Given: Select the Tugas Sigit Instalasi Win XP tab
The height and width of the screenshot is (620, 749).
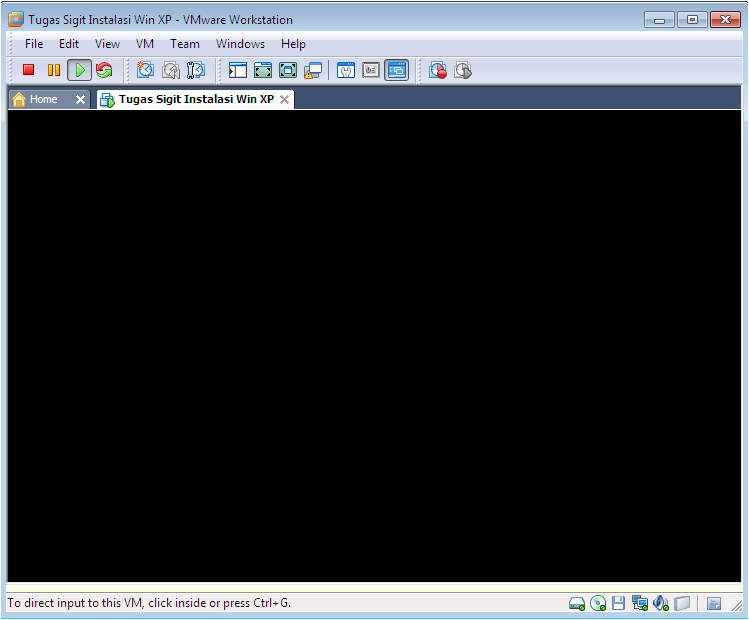Looking at the screenshot, I should coord(196,99).
